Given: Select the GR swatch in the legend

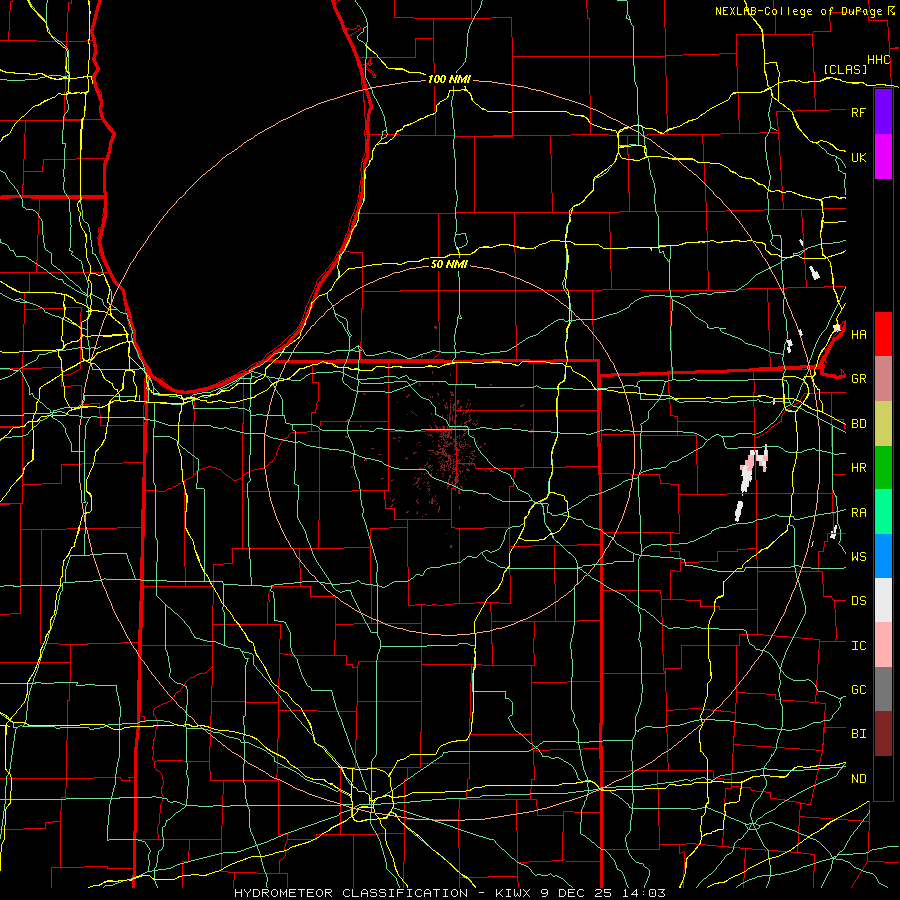Looking at the screenshot, I should click(883, 378).
